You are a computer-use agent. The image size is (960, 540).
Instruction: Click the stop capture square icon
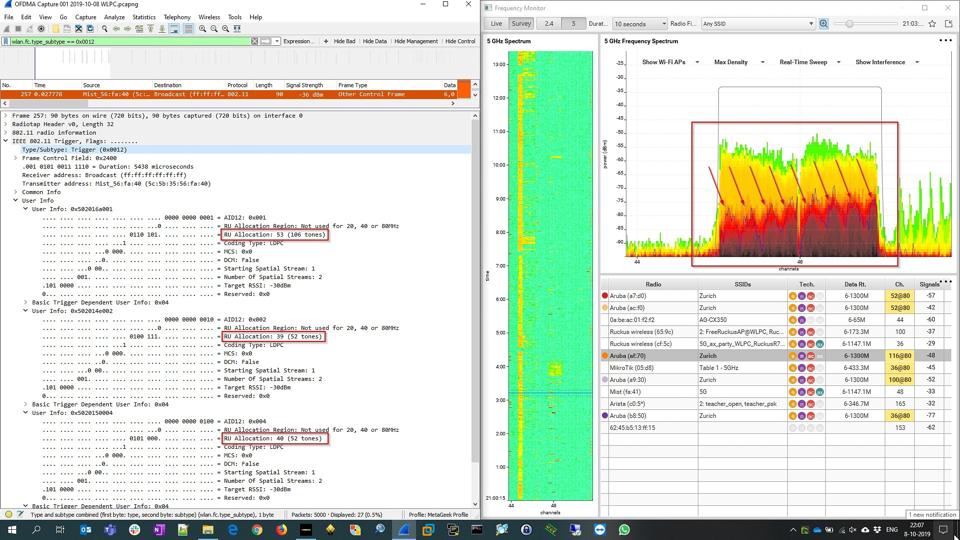[18, 29]
